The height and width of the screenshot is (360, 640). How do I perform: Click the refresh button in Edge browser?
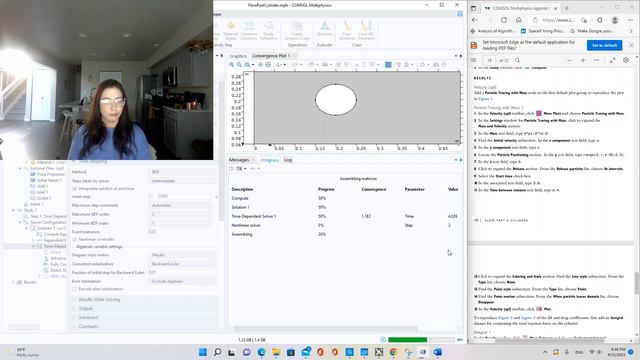(504, 20)
